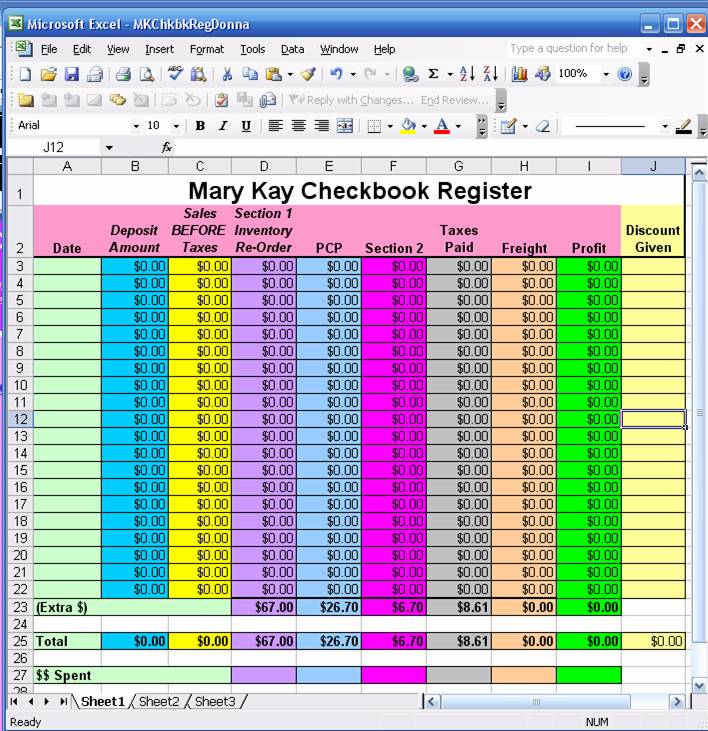Click the Line Color pencil button
Viewport: 708px width, 731px height.
click(x=684, y=126)
